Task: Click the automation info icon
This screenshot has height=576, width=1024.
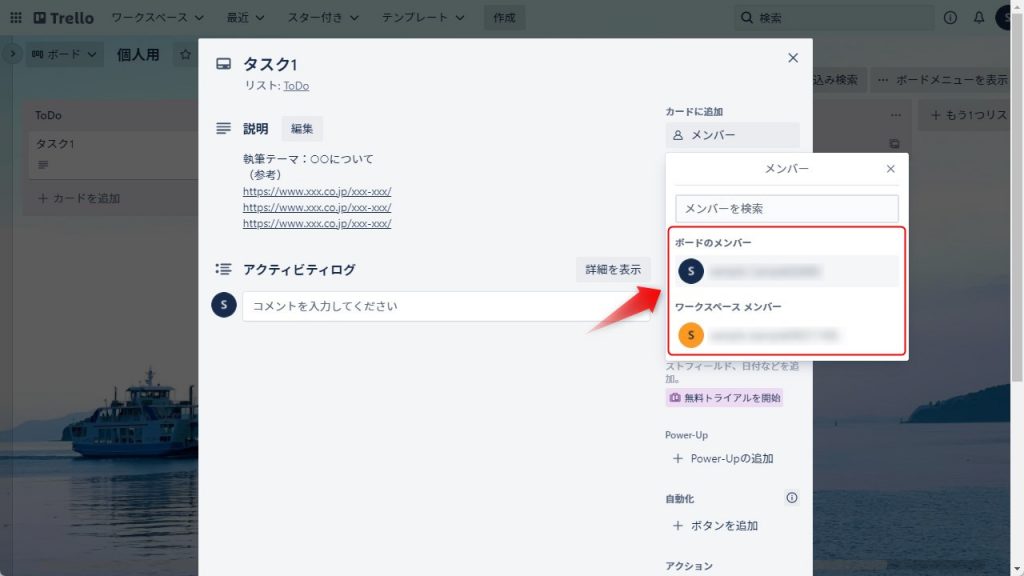Action: [x=792, y=498]
